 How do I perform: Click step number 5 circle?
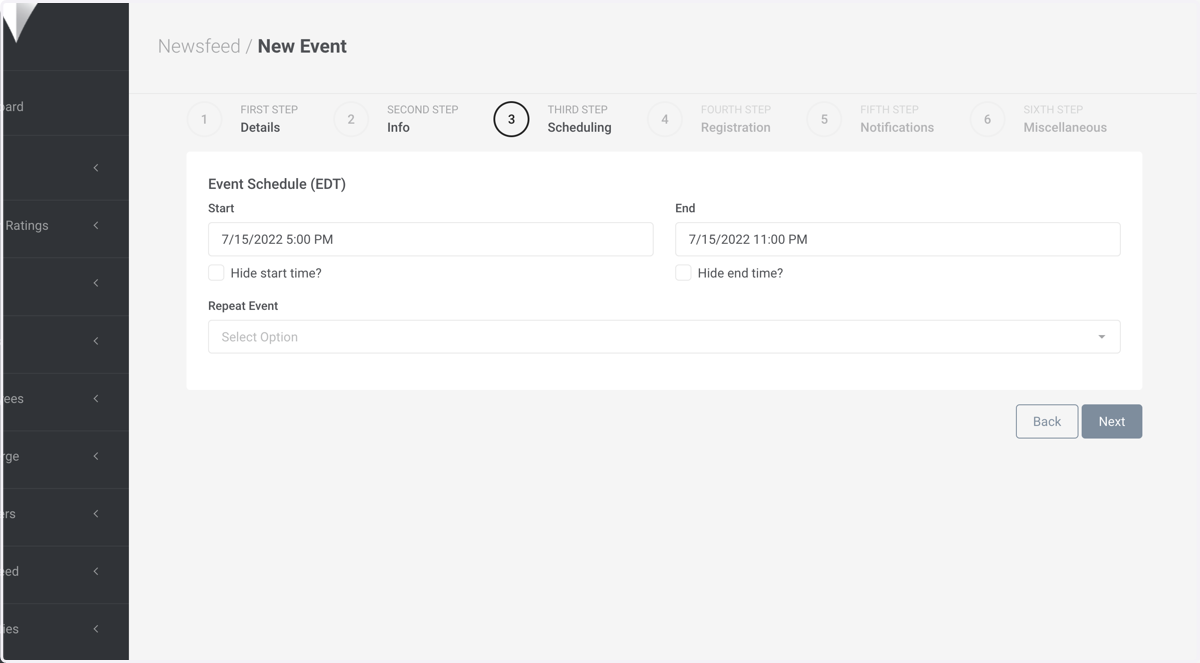(824, 119)
